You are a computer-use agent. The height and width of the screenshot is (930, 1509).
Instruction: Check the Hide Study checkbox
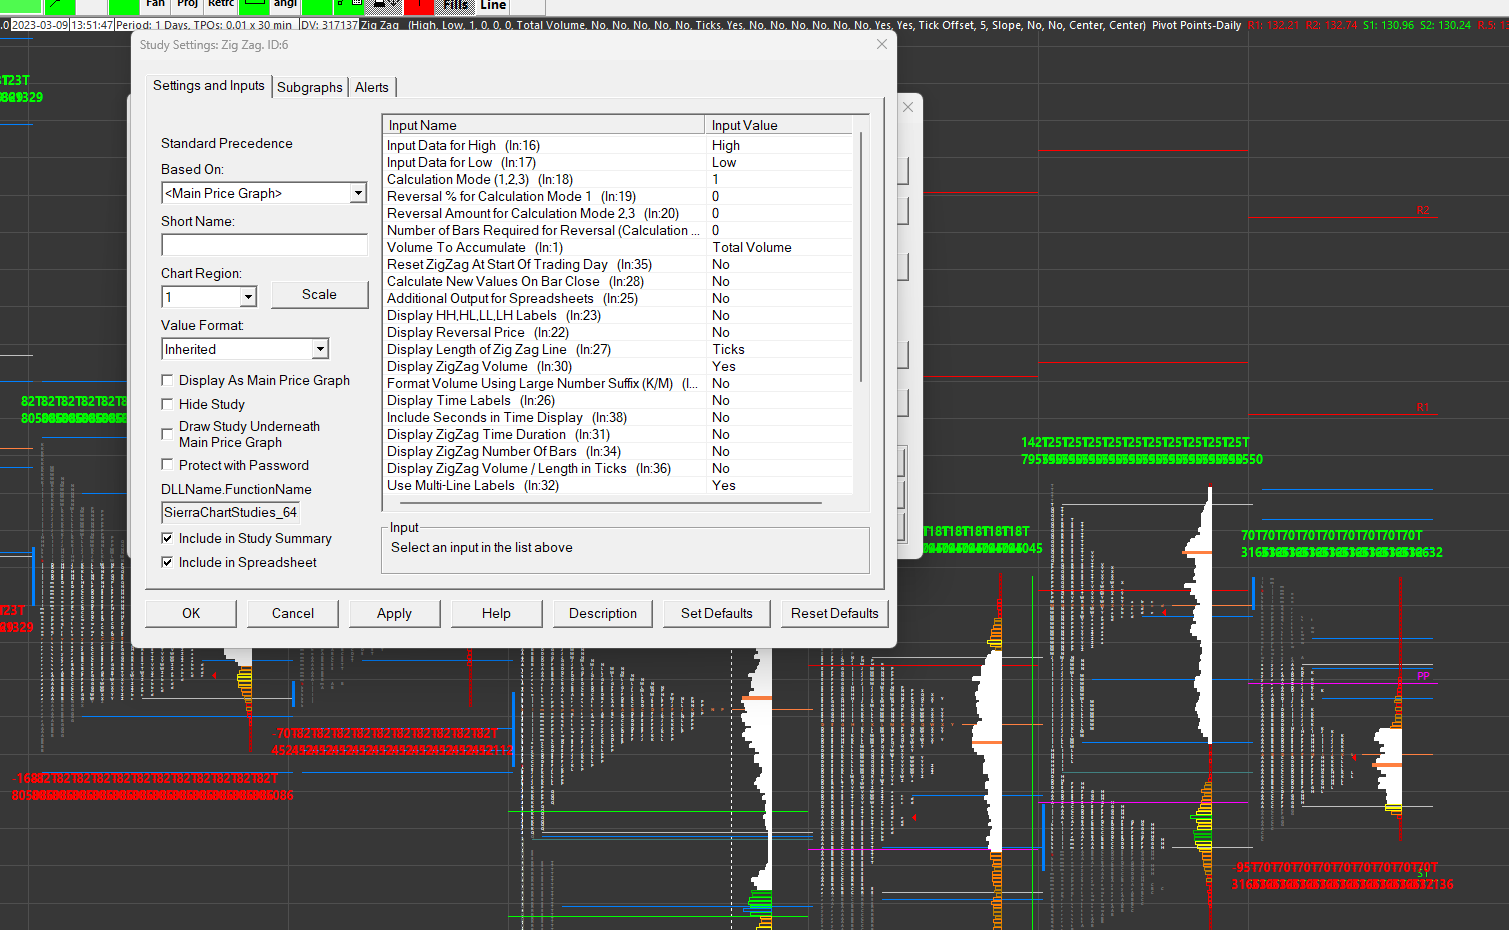tap(168, 404)
